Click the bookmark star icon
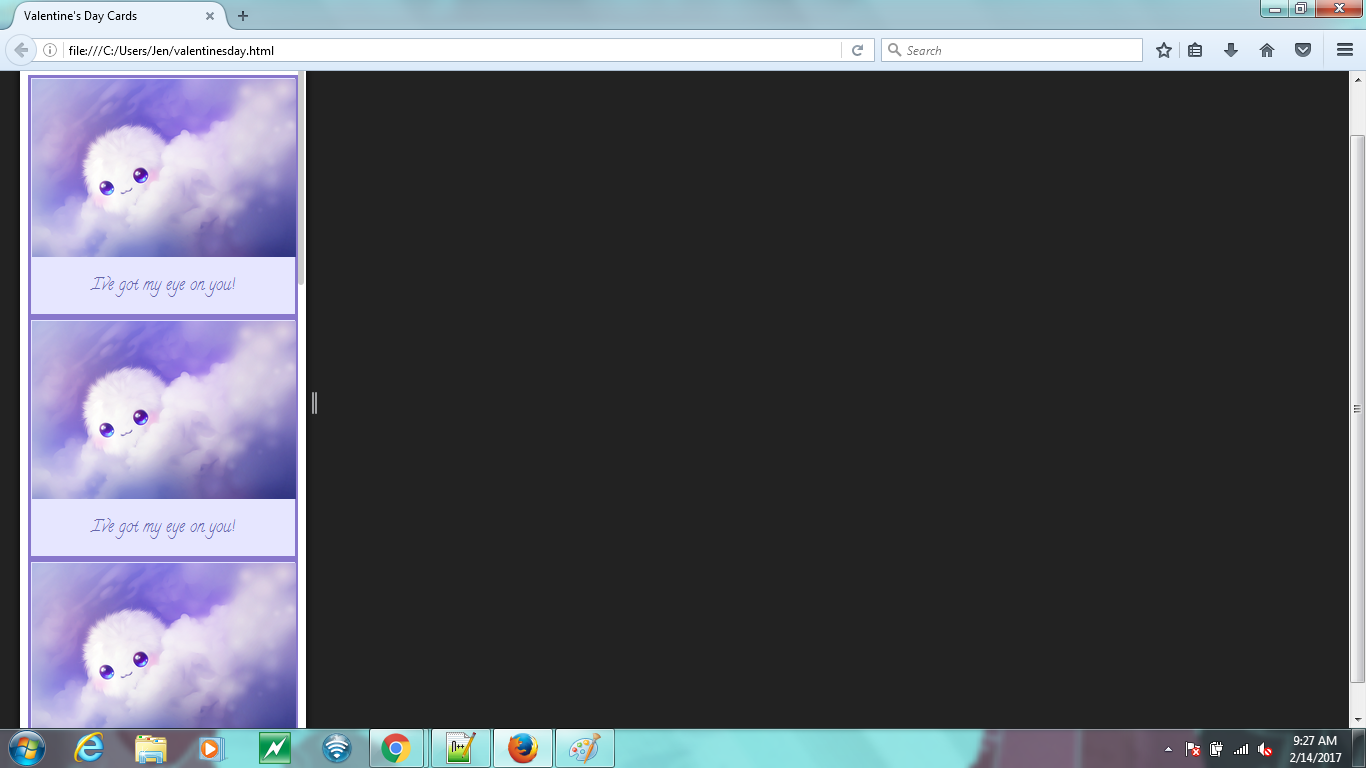Screen dimensions: 1366x768 (1164, 50)
